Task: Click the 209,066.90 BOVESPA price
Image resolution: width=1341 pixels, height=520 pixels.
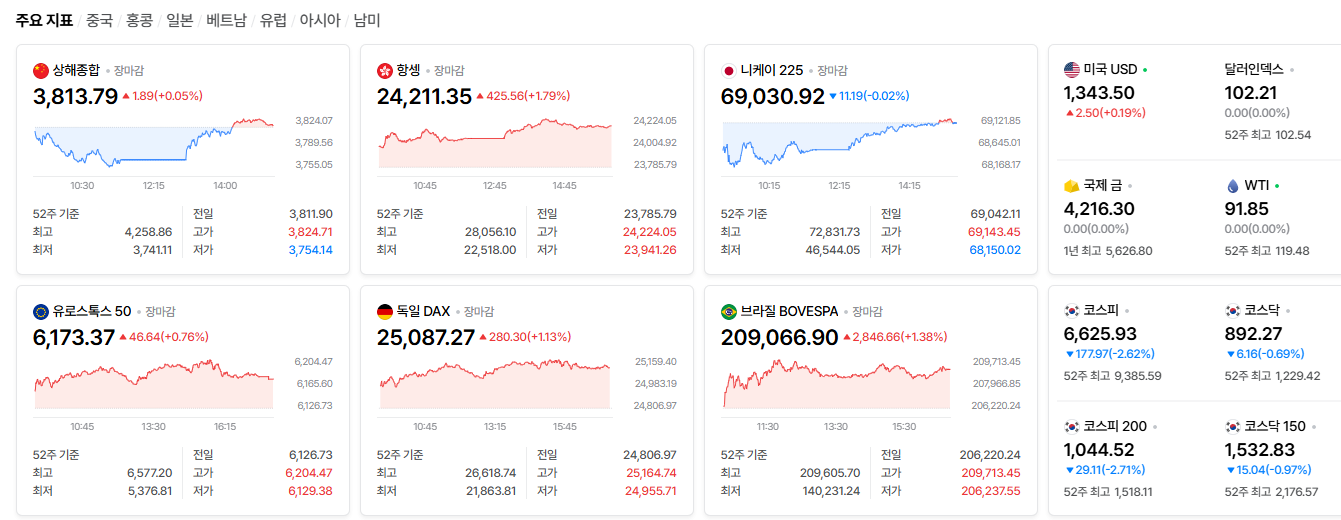Action: point(779,337)
